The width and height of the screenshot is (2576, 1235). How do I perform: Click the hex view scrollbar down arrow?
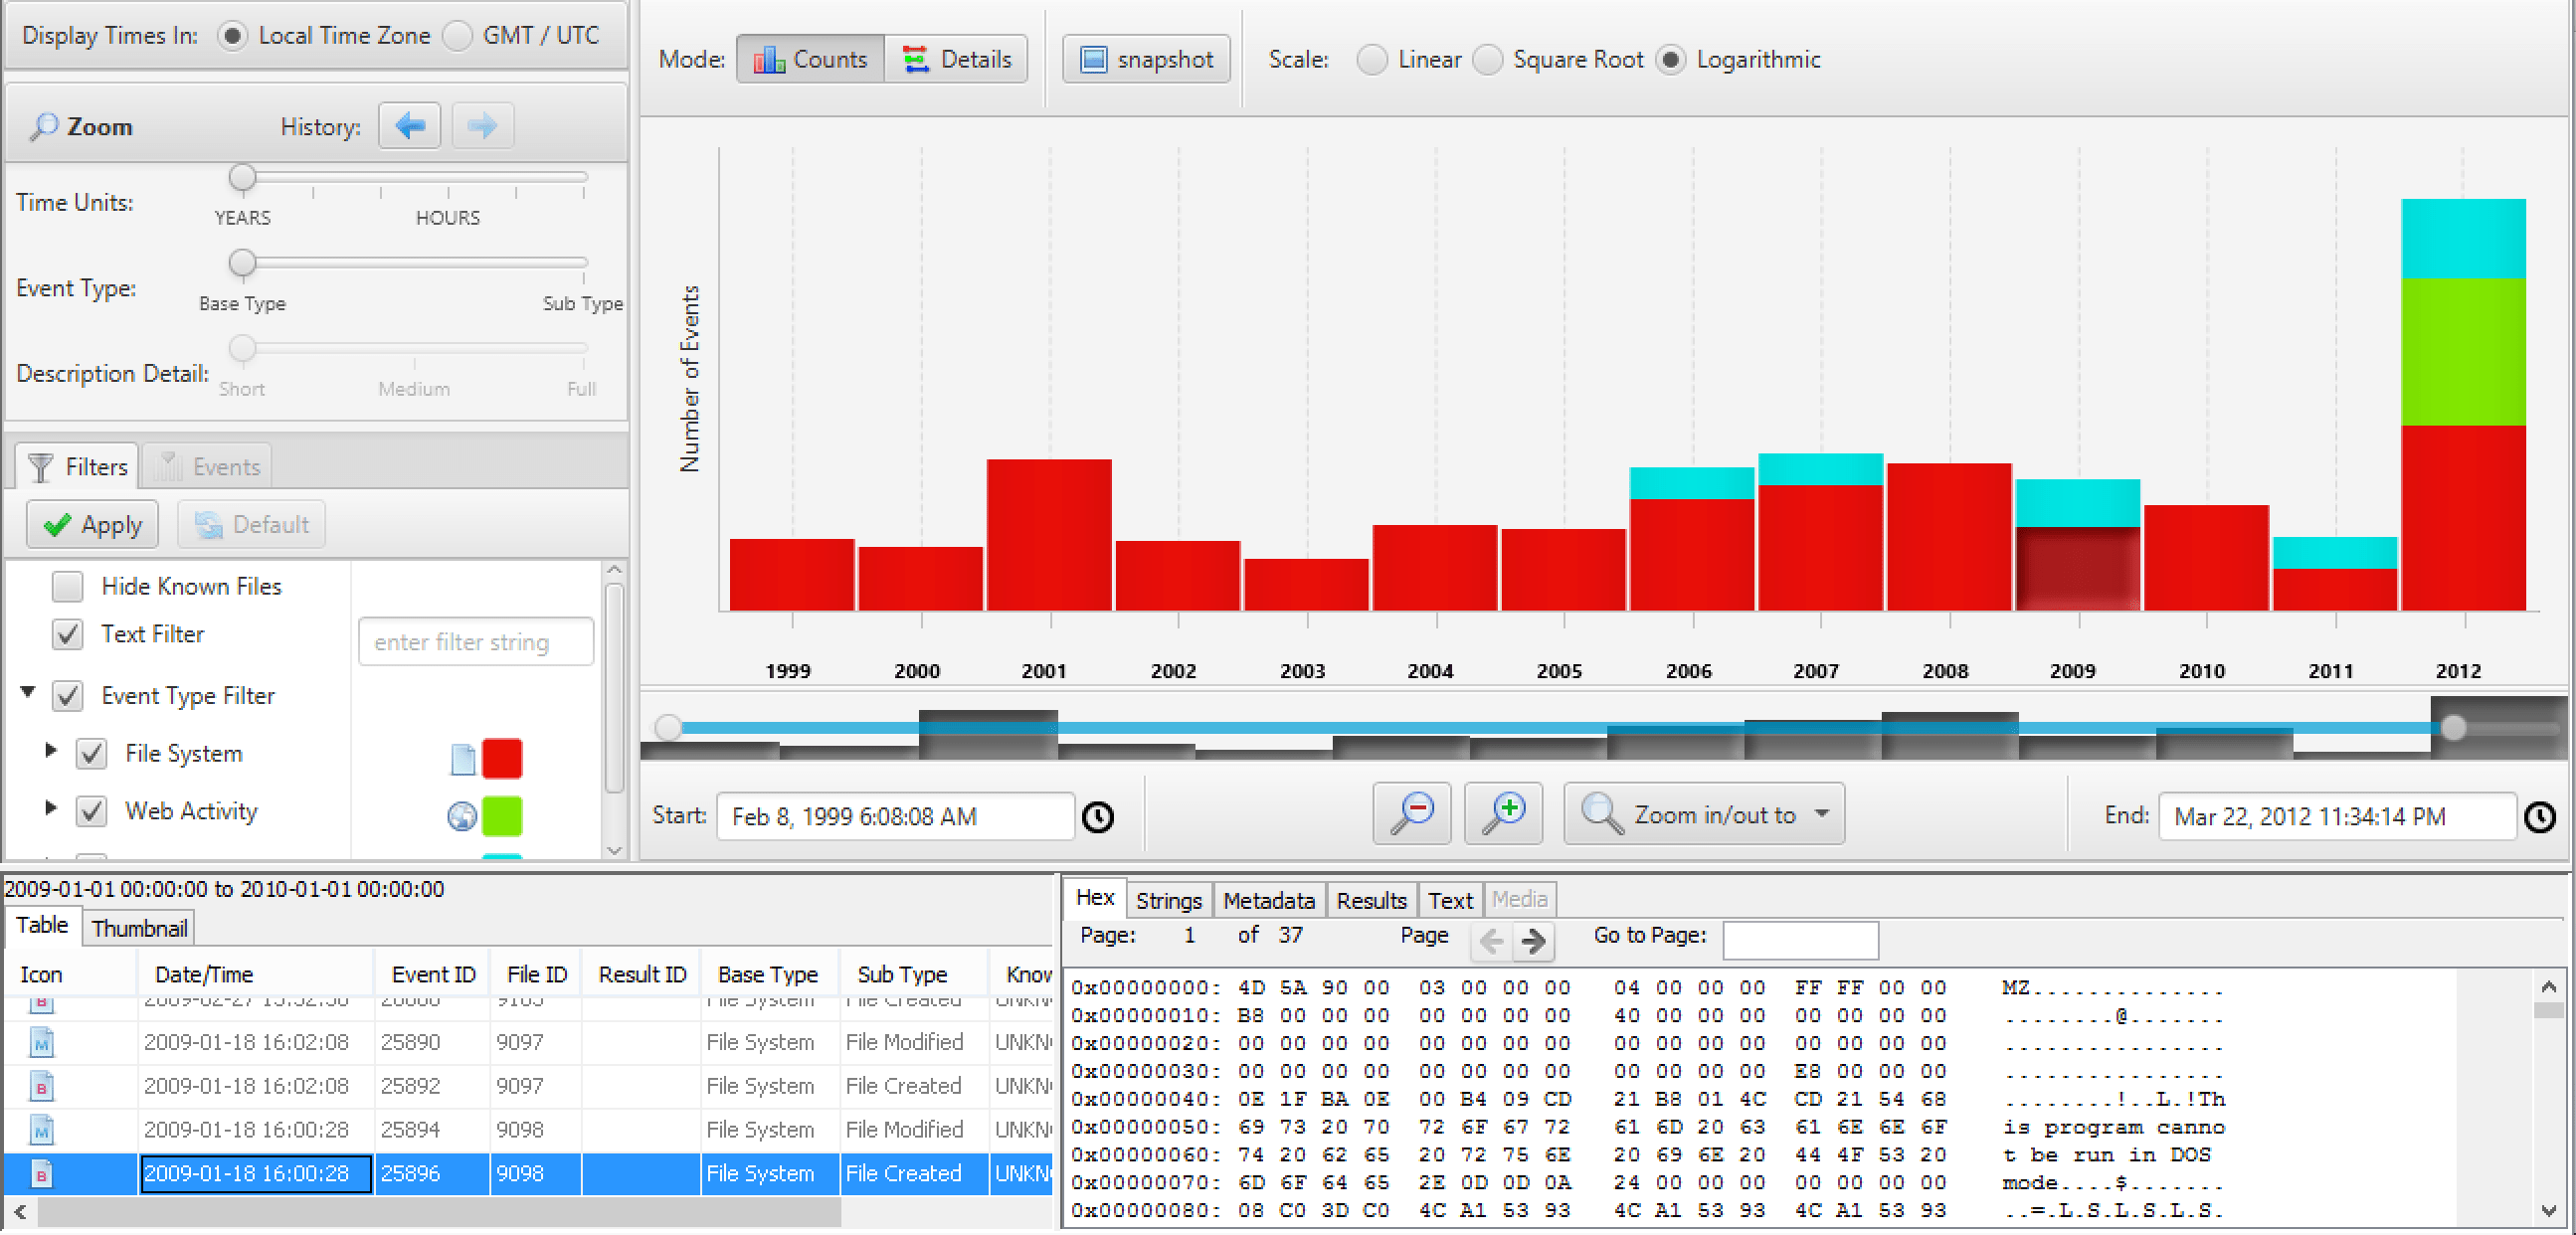click(2549, 1211)
